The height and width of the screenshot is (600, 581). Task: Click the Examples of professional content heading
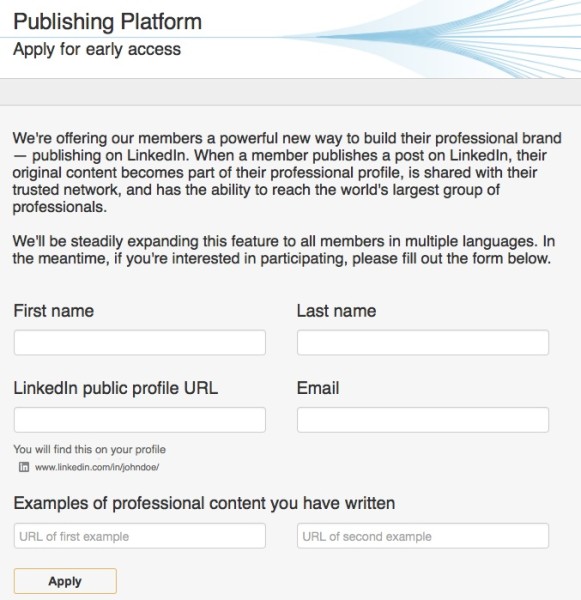(204, 503)
